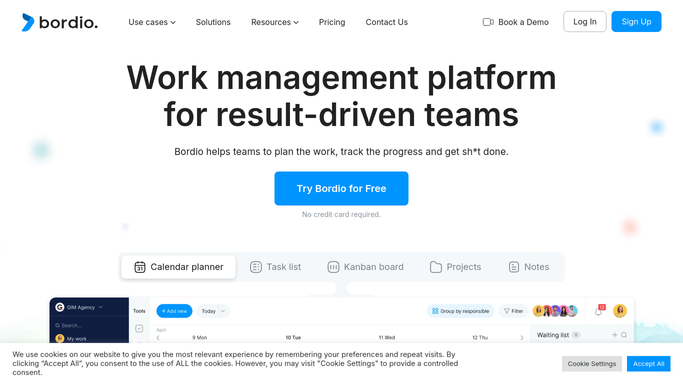Click the Book a Demo link
Viewport: 683px width, 384px height.
516,22
